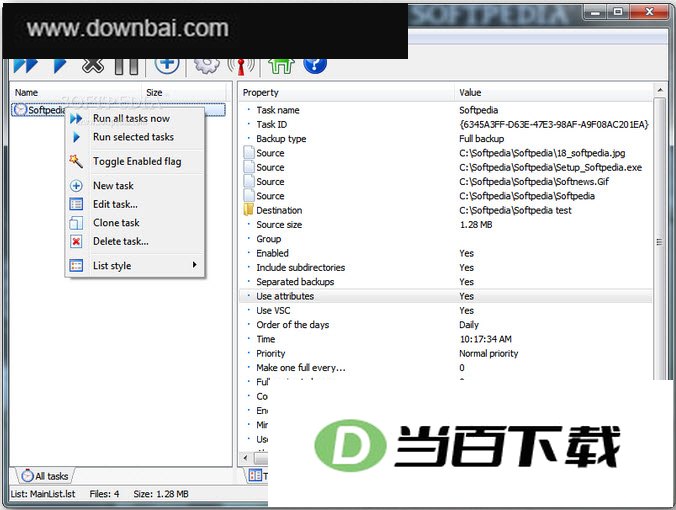Click the file icon of Softnews.Gif source row
Image resolution: width=676 pixels, height=510 pixels.
(x=249, y=181)
